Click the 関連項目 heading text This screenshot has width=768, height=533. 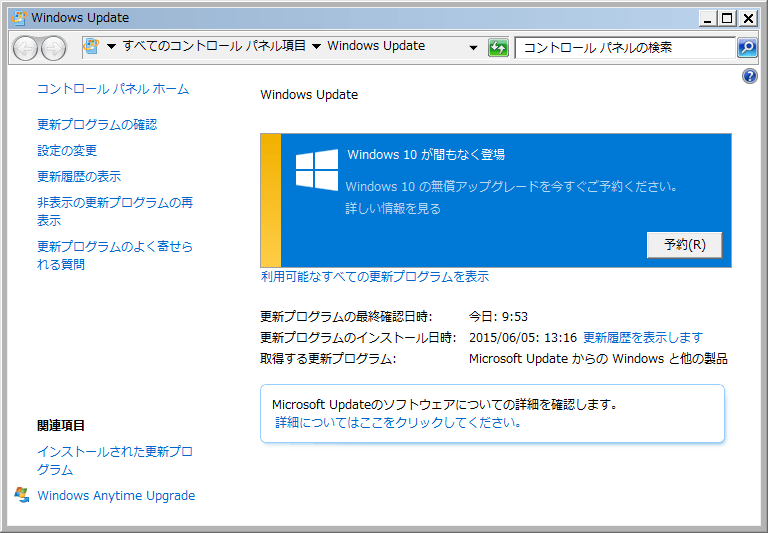coord(61,425)
